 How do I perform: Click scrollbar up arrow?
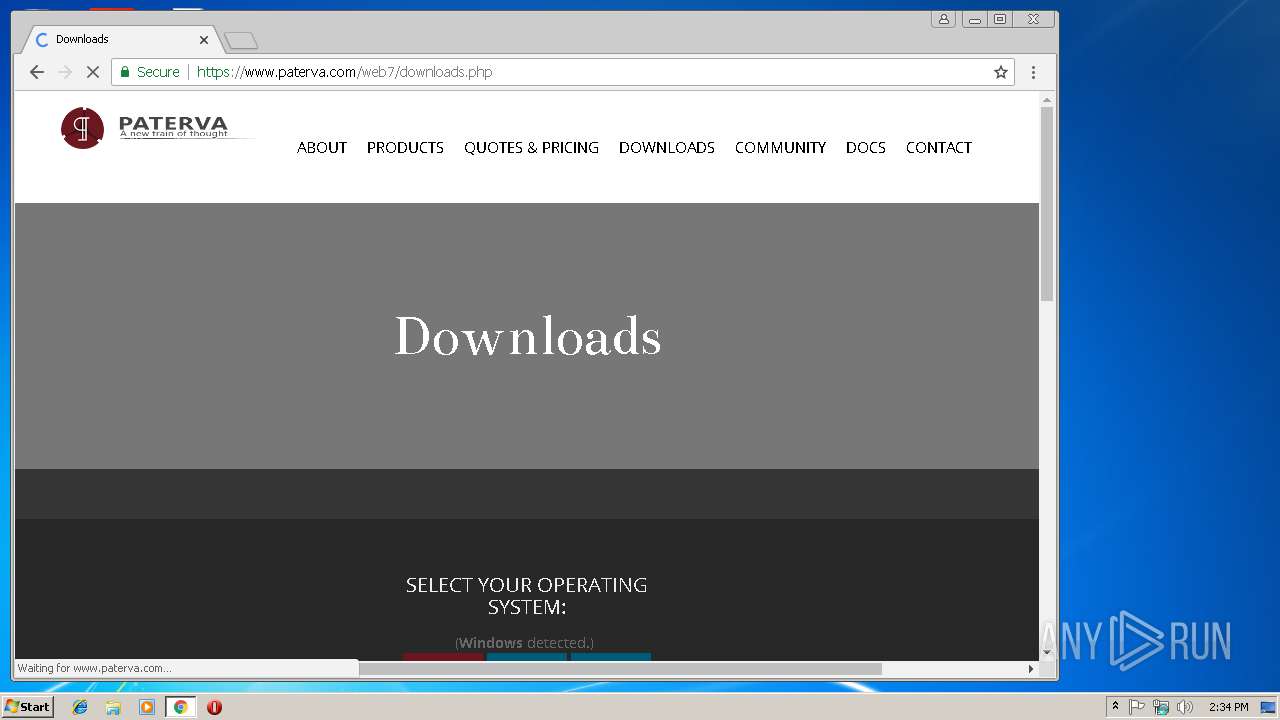click(x=1047, y=100)
